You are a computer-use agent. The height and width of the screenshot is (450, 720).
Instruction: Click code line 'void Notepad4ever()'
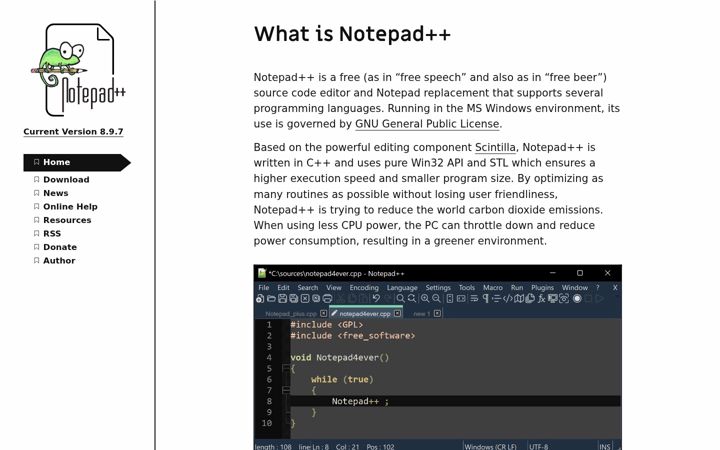coord(340,357)
